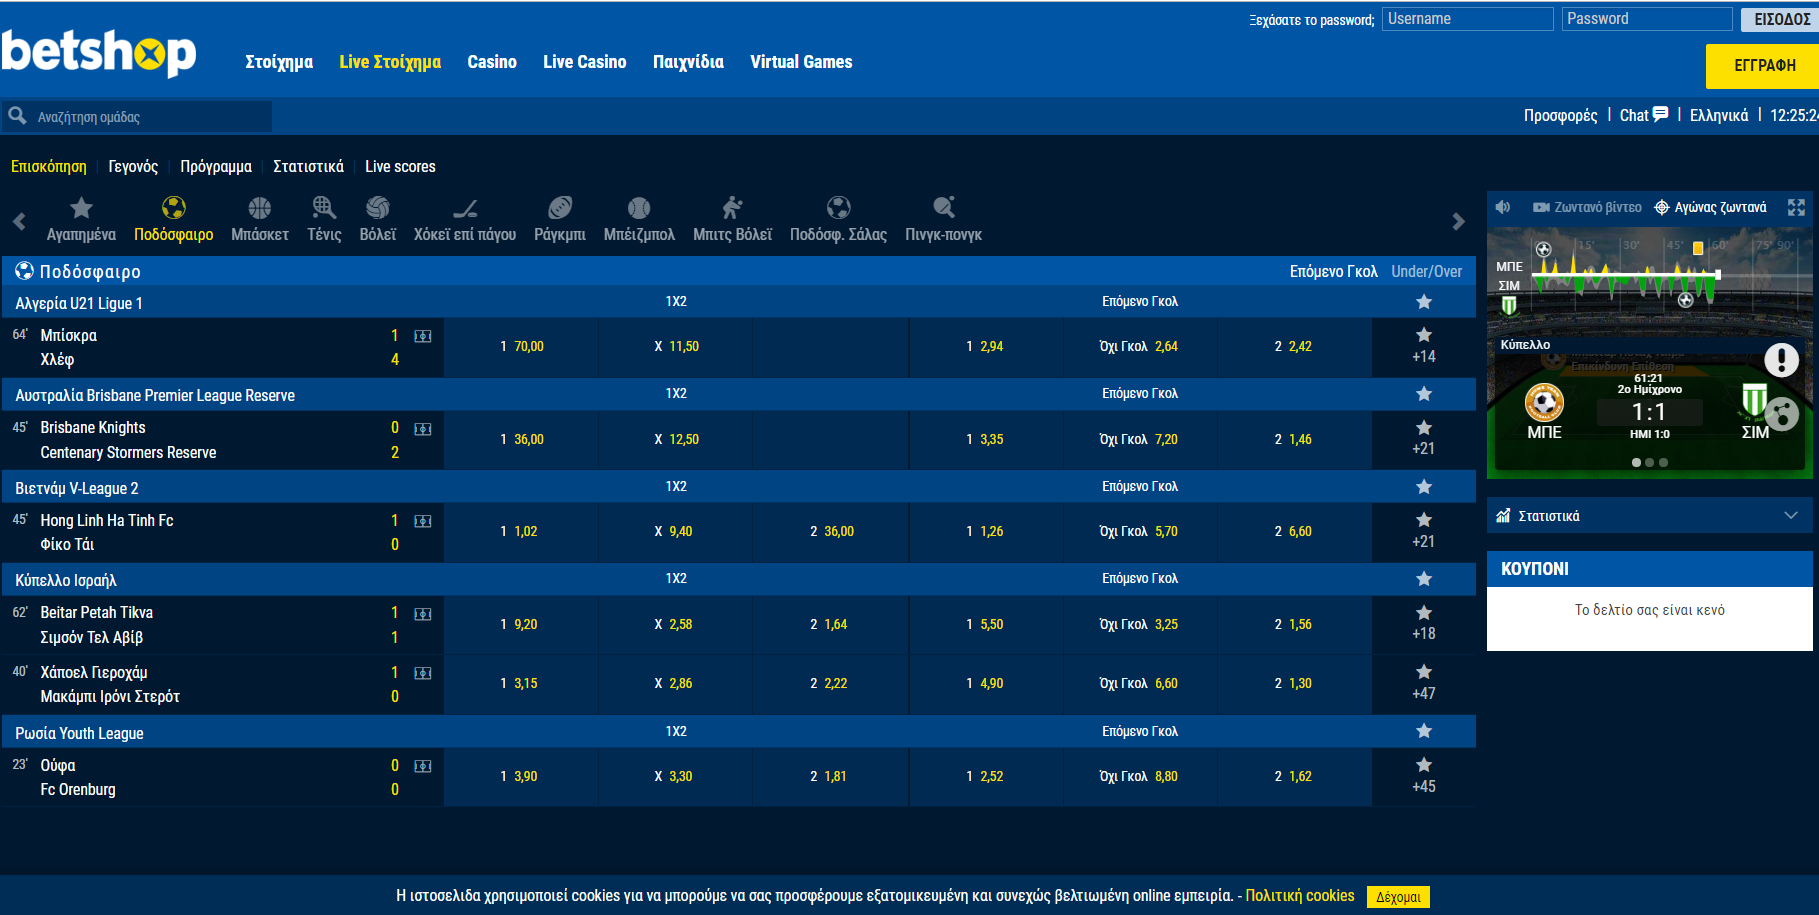Select the Πινγκ-πονγκ table tennis icon
Image resolution: width=1819 pixels, height=915 pixels.
pos(944,208)
